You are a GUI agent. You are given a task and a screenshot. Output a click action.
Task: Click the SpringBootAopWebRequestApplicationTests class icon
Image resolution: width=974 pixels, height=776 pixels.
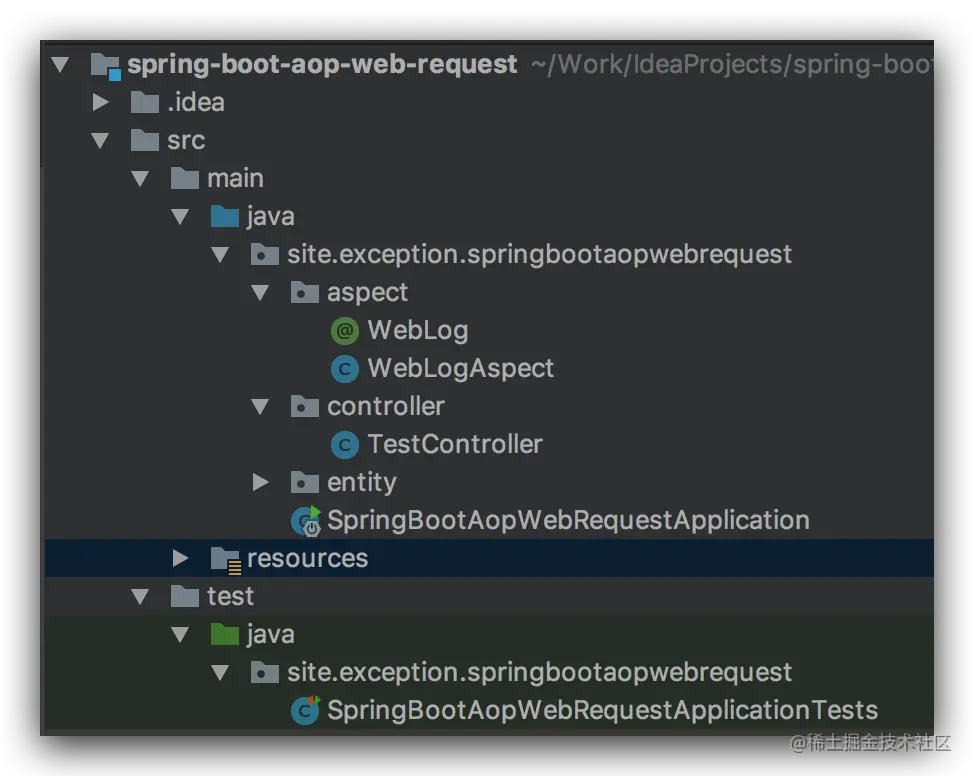(x=306, y=710)
